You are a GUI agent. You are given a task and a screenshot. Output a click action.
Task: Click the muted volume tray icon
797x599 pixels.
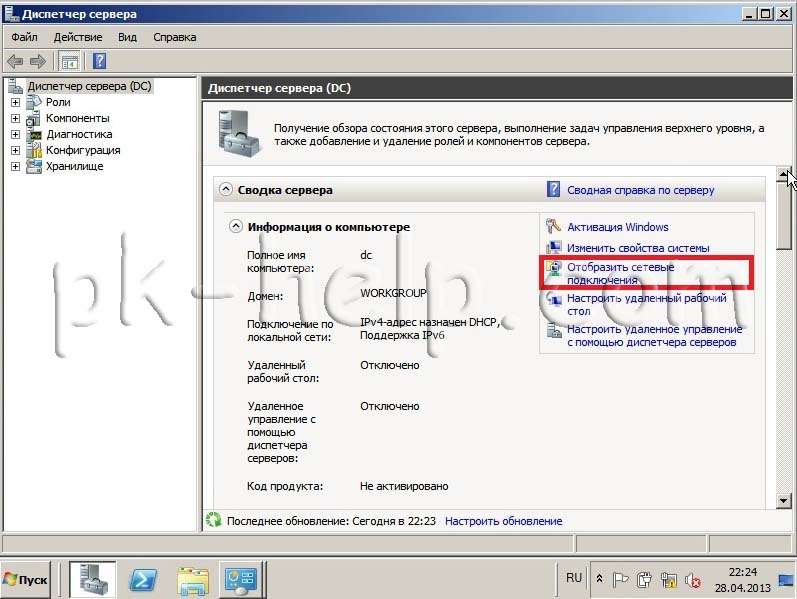click(x=690, y=579)
